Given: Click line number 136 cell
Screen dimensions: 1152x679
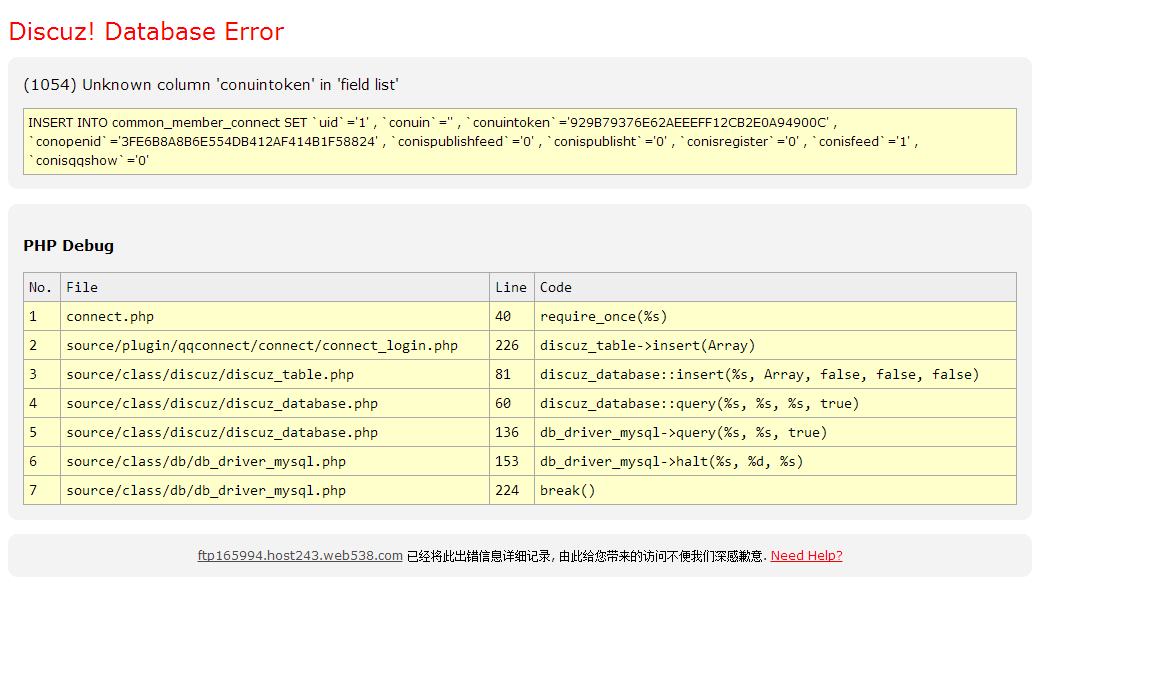Looking at the screenshot, I should 511,432.
